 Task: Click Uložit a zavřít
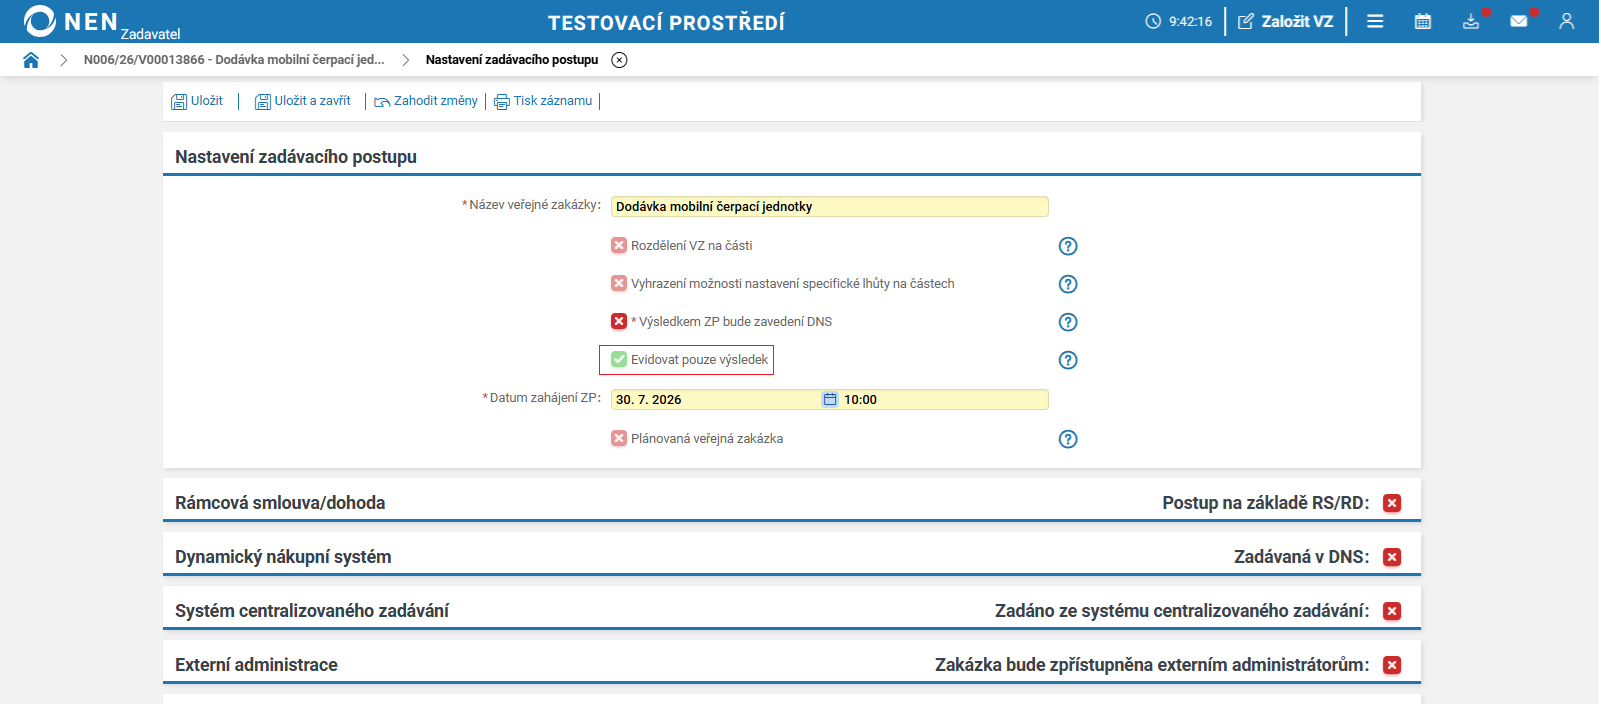[x=303, y=101]
